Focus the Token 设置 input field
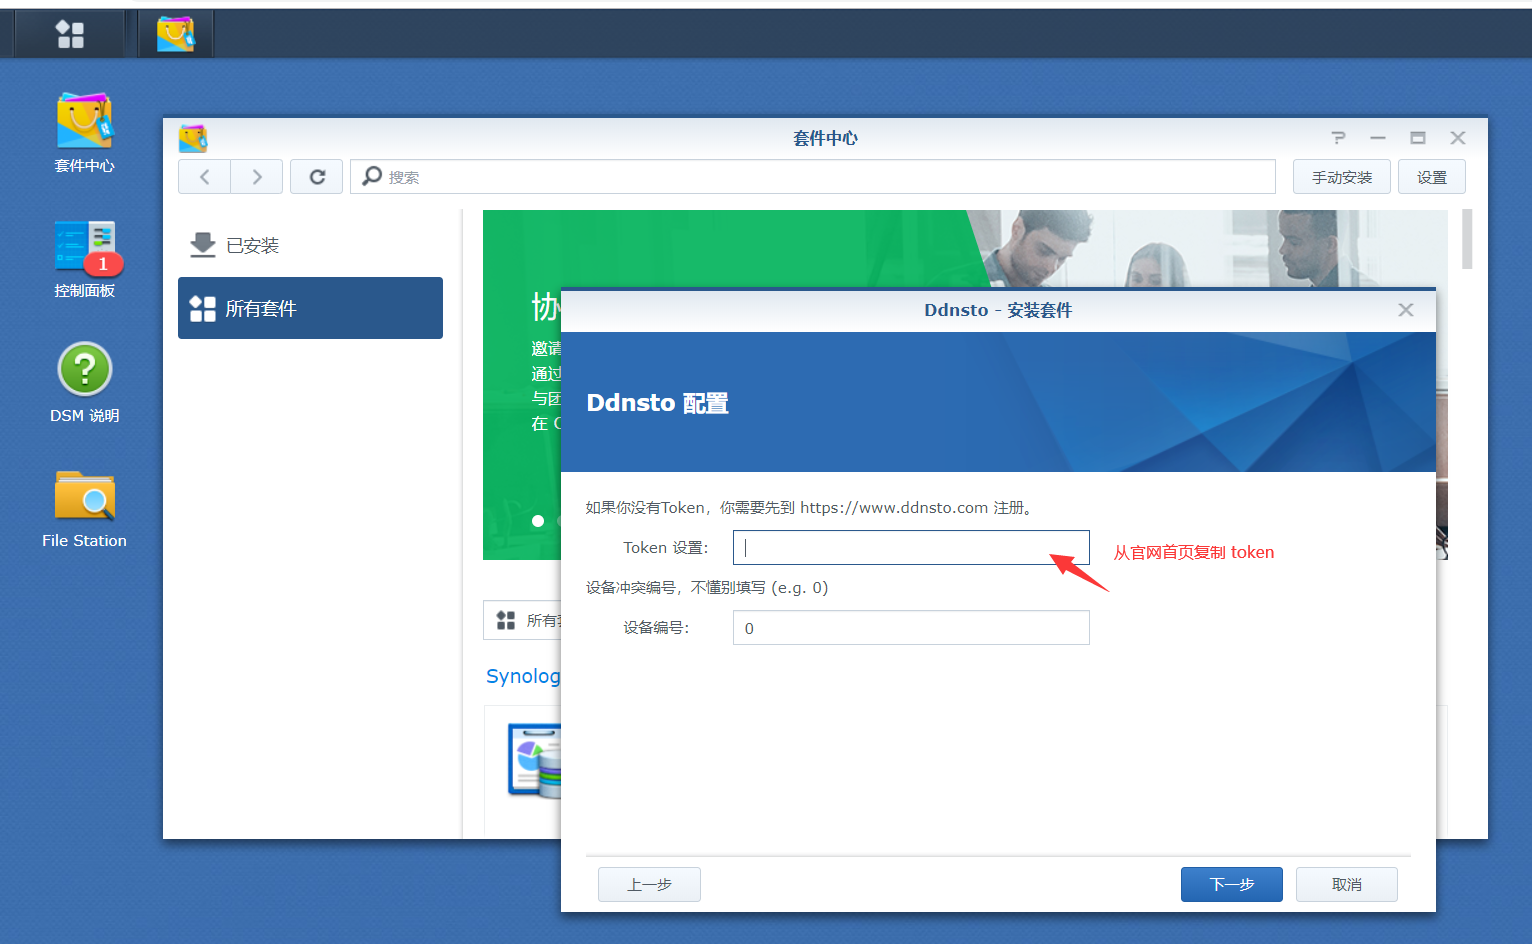This screenshot has height=944, width=1532. coord(911,548)
